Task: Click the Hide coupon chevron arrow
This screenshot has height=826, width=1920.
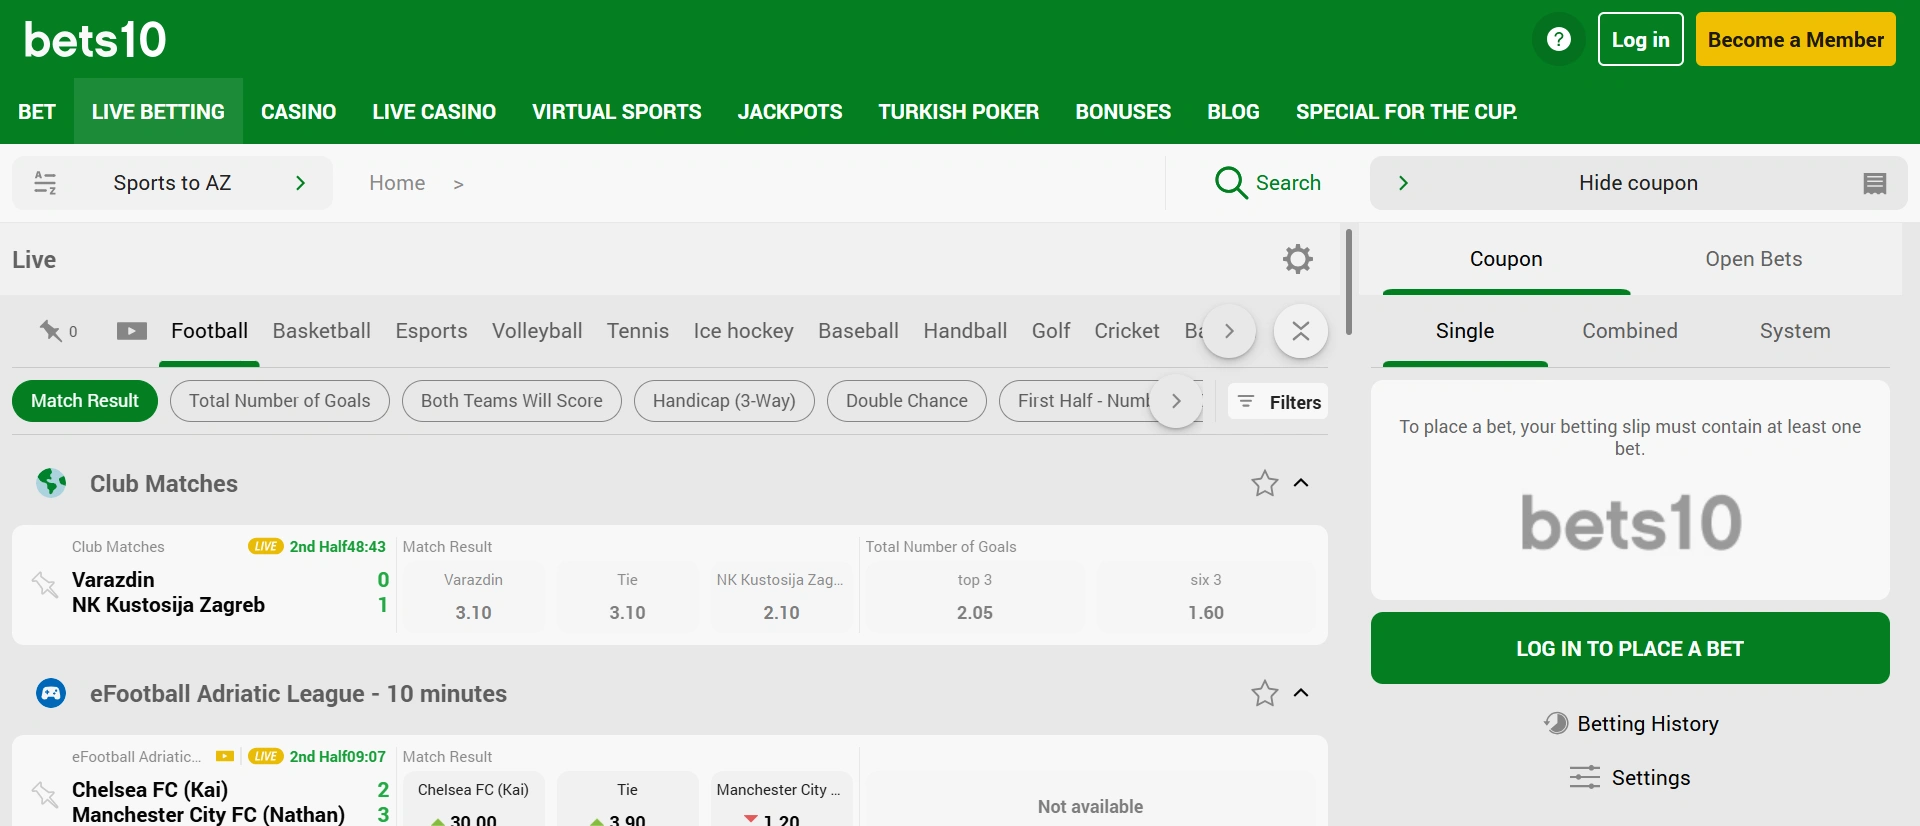Action: (1403, 183)
